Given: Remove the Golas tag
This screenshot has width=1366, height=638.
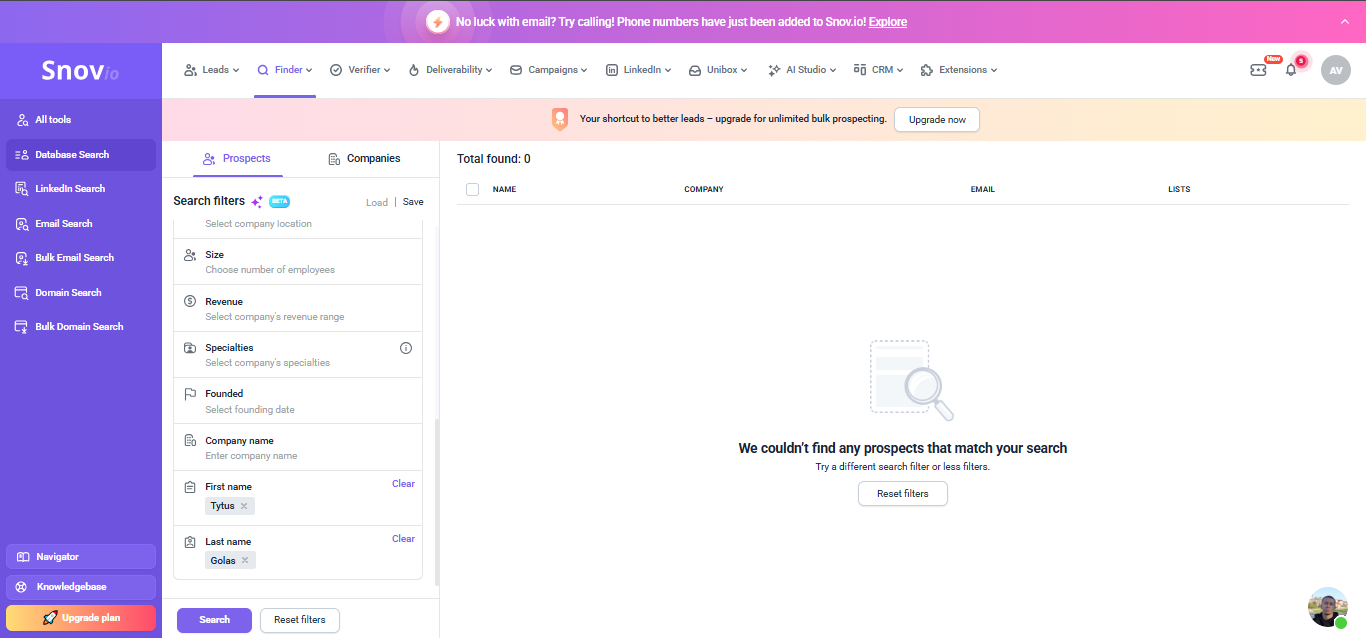Looking at the screenshot, I should point(245,560).
